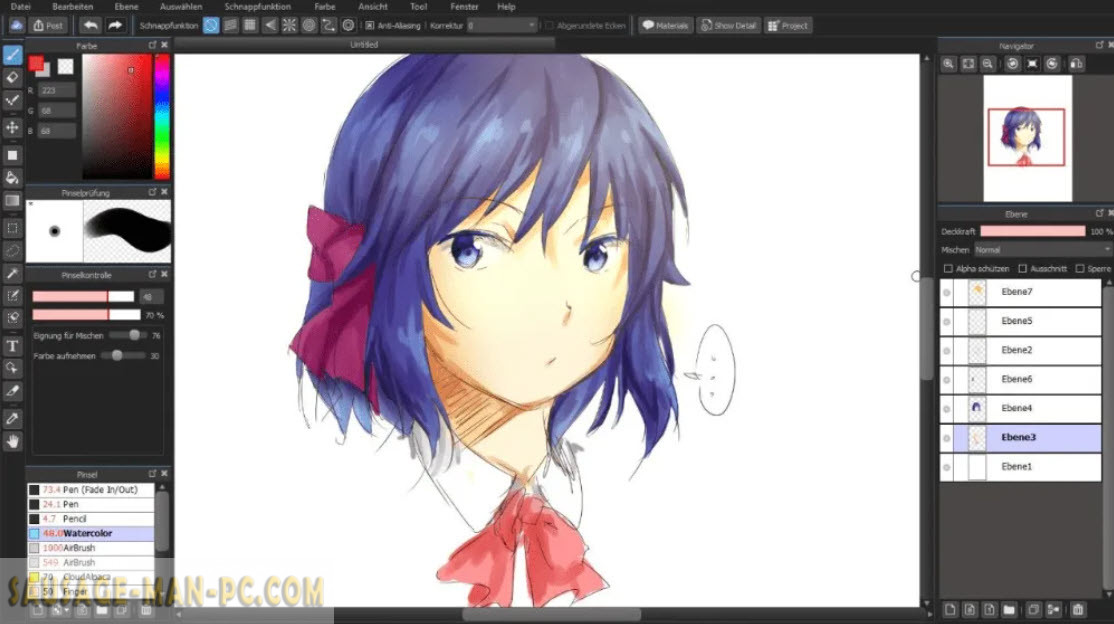Viewport: 1114px width, 624px height.
Task: Select the rectangular Selection tool
Action: (12, 228)
